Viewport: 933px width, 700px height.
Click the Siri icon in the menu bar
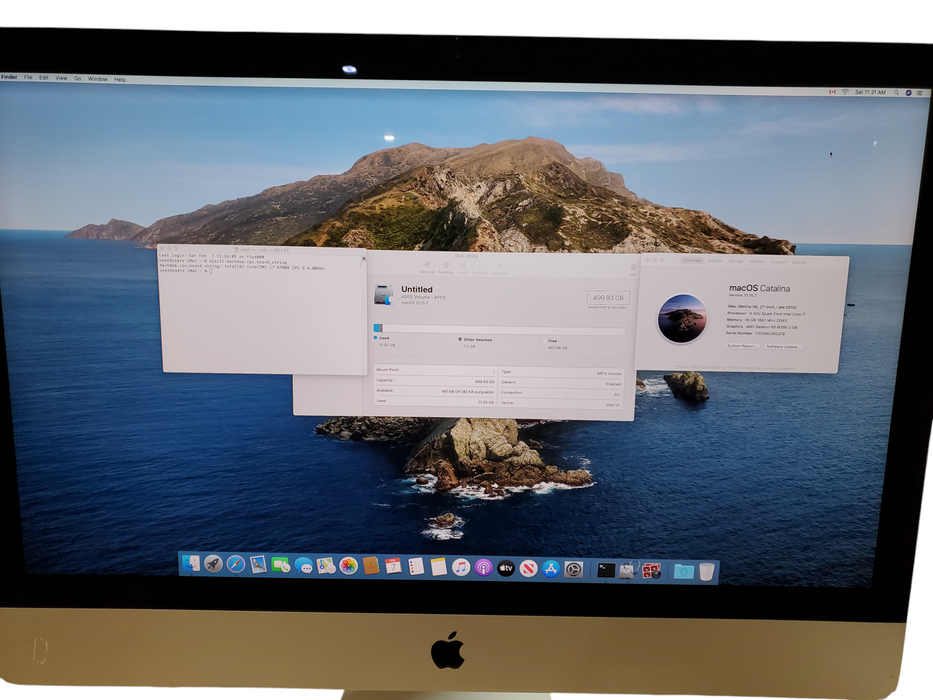click(909, 93)
